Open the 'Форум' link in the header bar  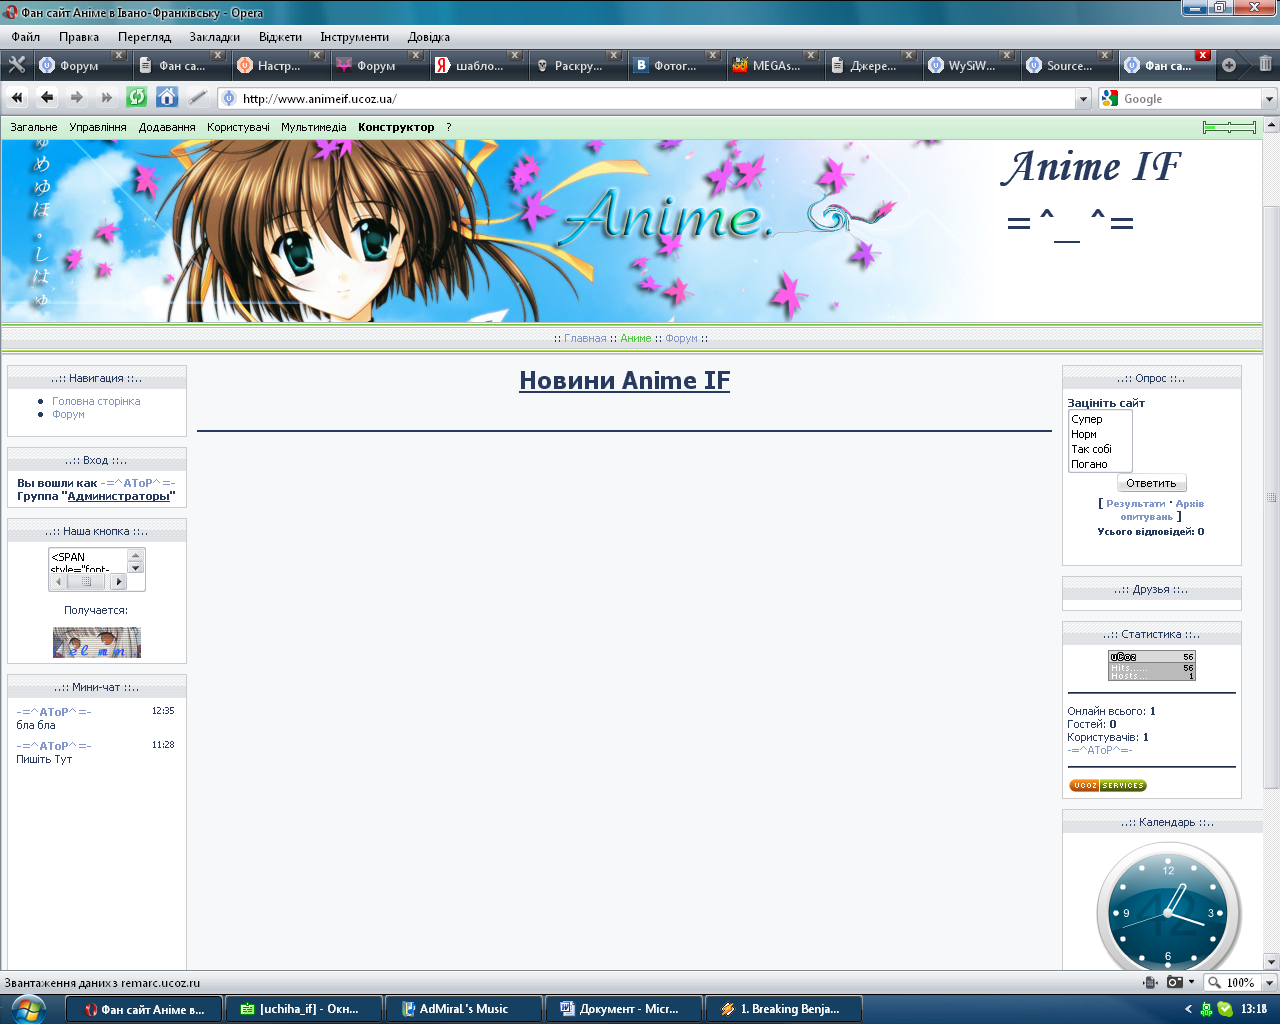[681, 338]
